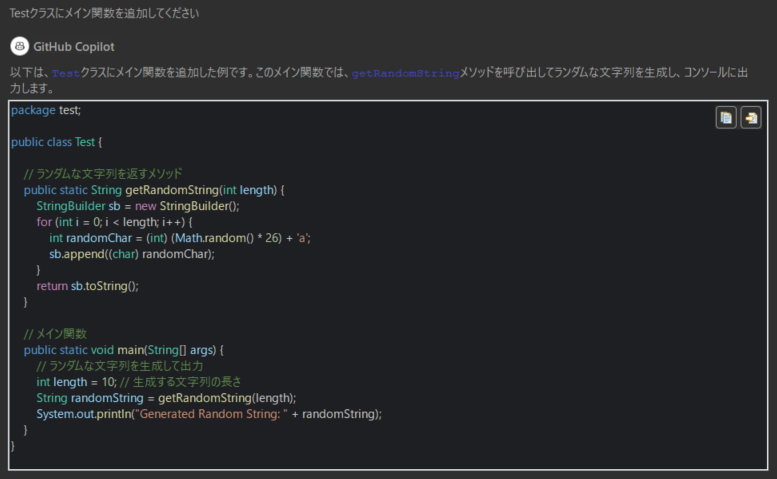Click the 'package test;' code line

point(45,110)
